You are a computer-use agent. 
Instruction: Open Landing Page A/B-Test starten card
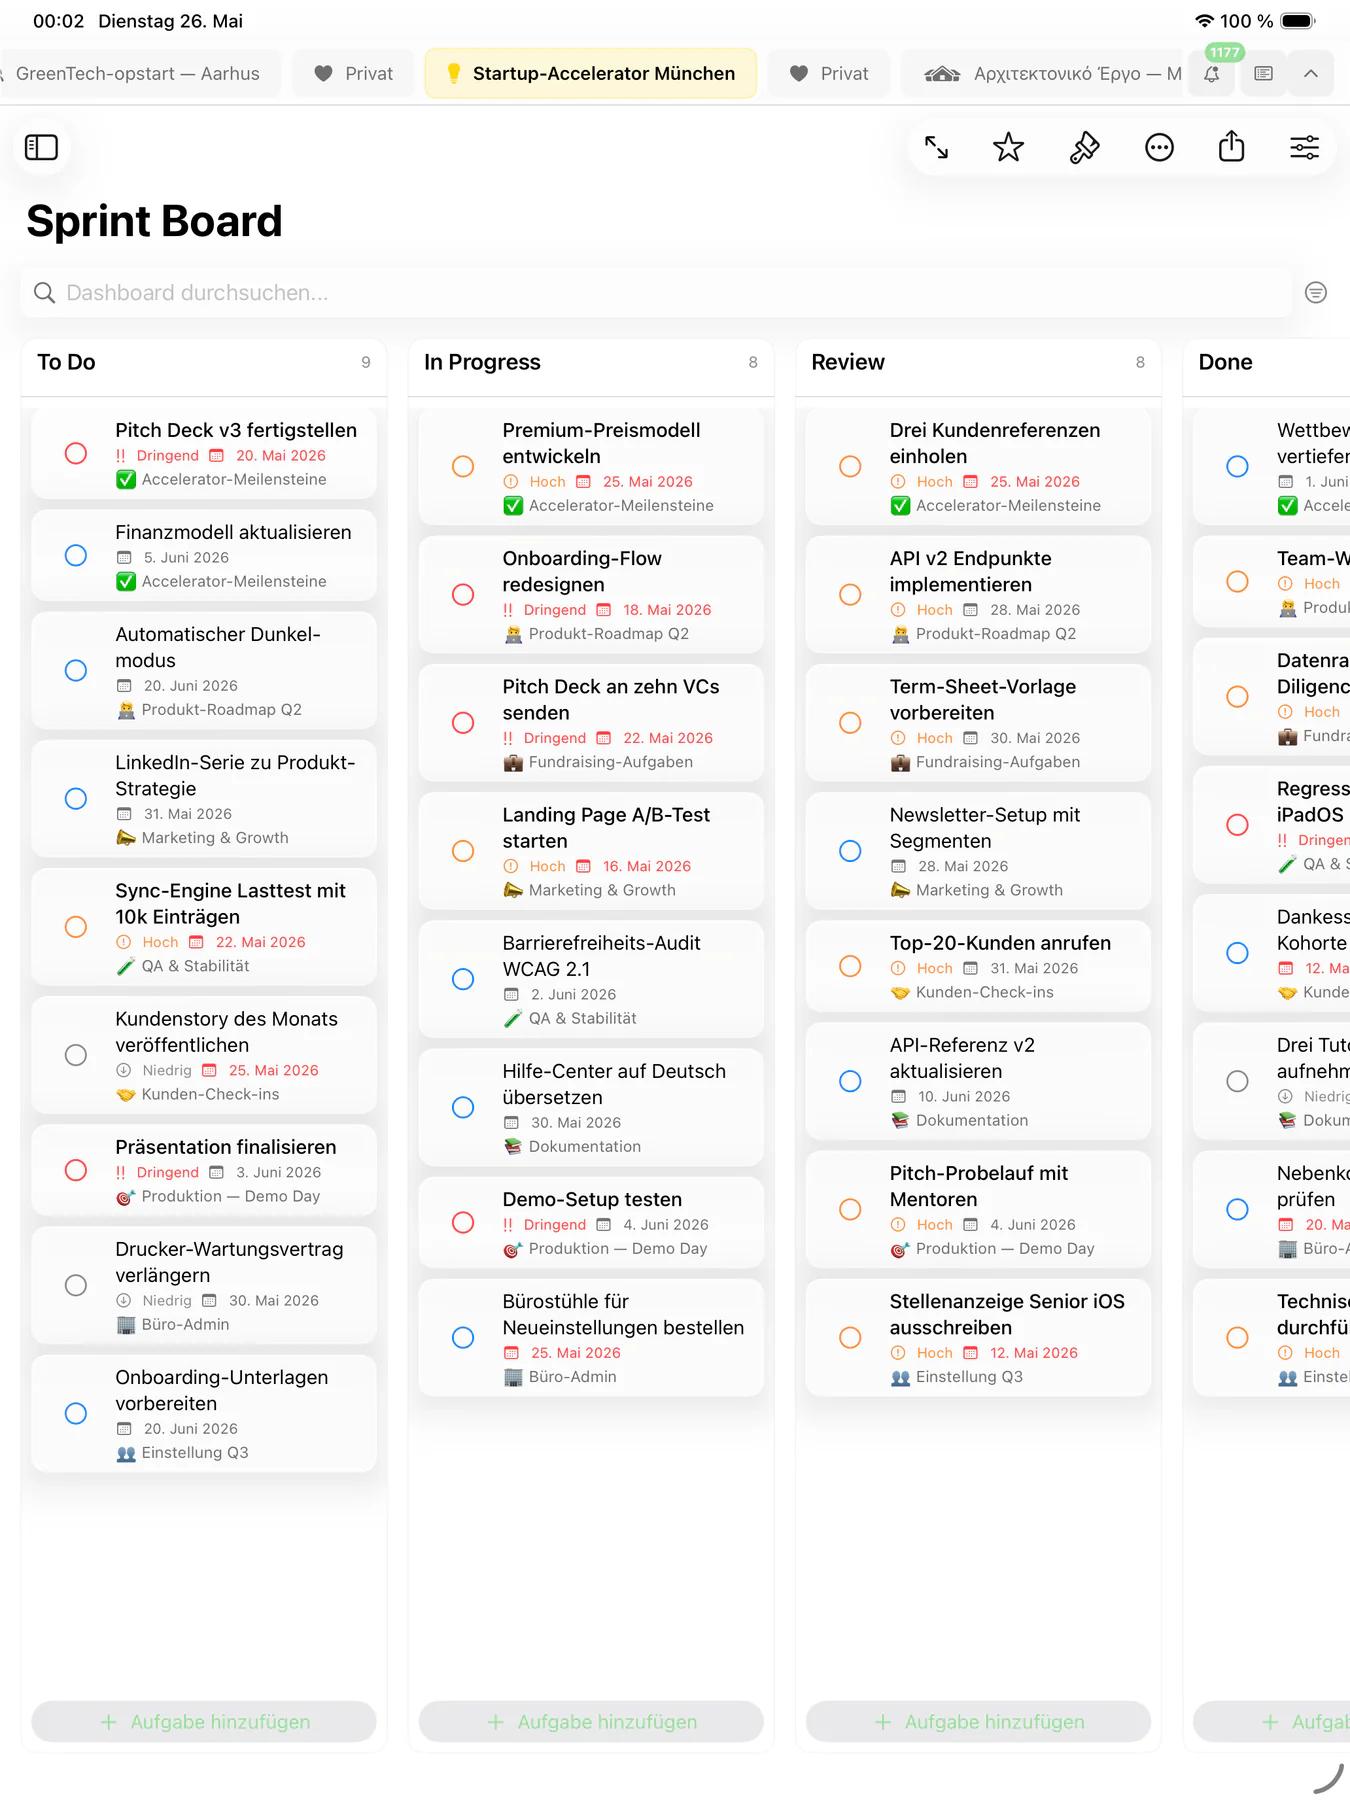click(591, 850)
